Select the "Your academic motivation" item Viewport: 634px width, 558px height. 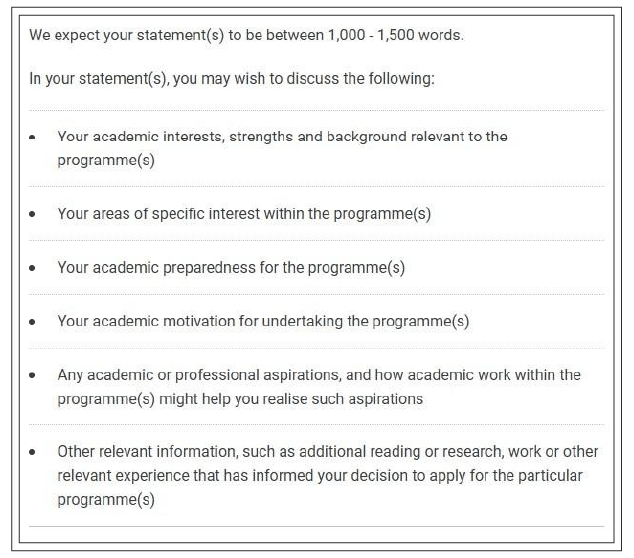coord(263,322)
